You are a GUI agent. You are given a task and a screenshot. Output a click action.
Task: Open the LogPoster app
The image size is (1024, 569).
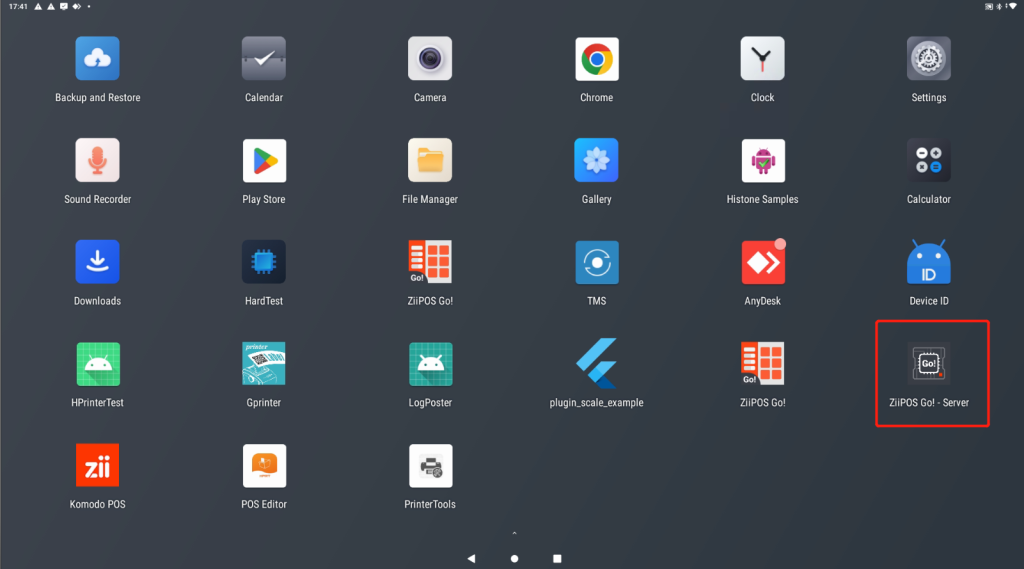430,364
